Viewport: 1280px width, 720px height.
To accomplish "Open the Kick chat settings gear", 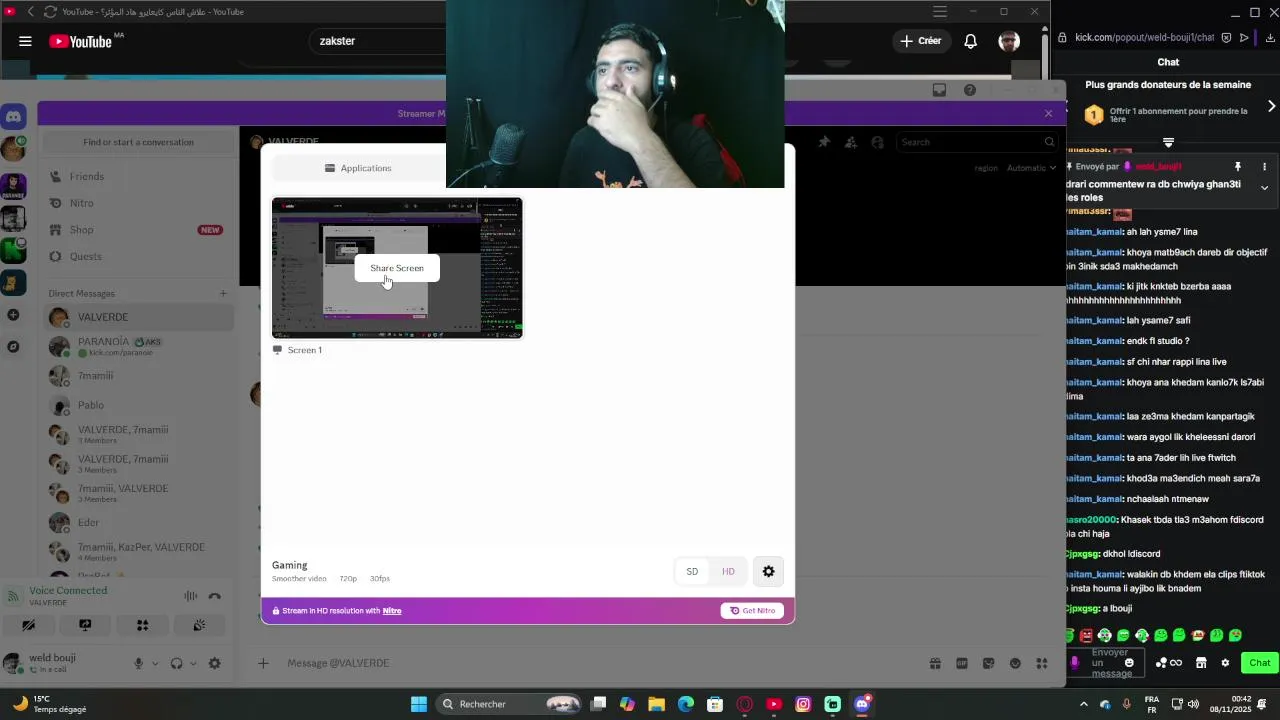I will 1225,663.
